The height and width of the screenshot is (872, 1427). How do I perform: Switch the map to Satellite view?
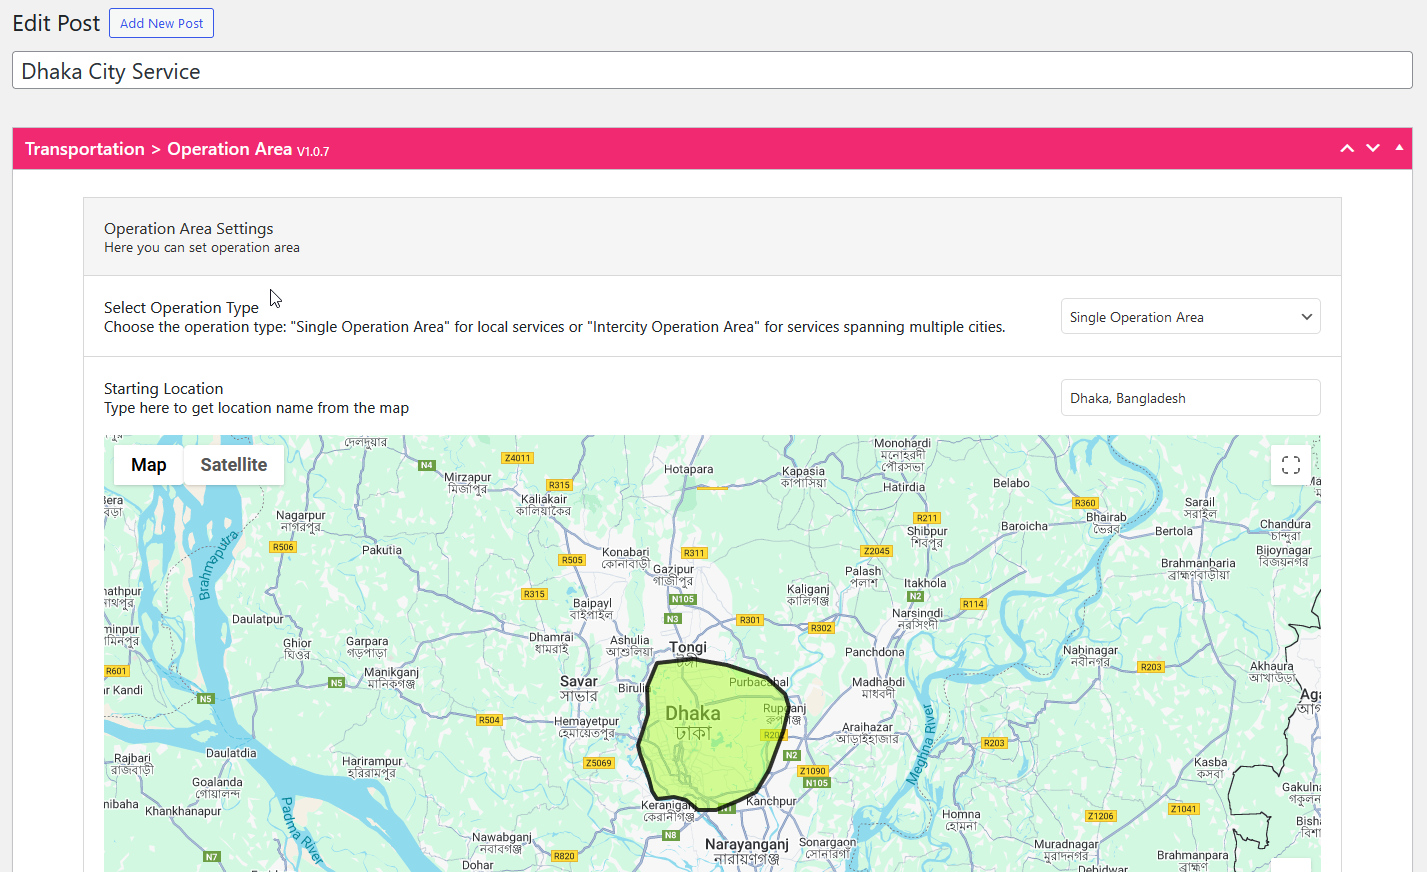[x=233, y=465]
